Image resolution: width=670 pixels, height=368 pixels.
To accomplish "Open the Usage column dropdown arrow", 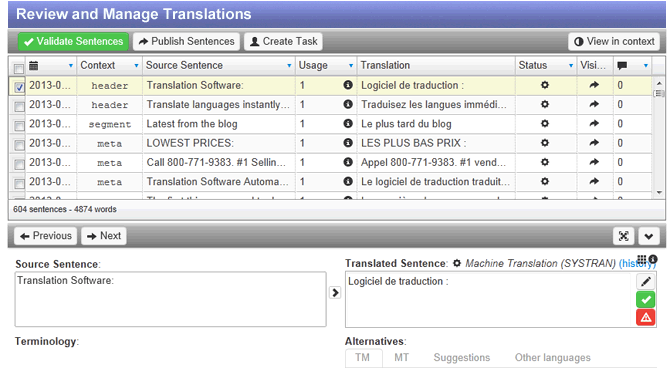I will click(351, 66).
